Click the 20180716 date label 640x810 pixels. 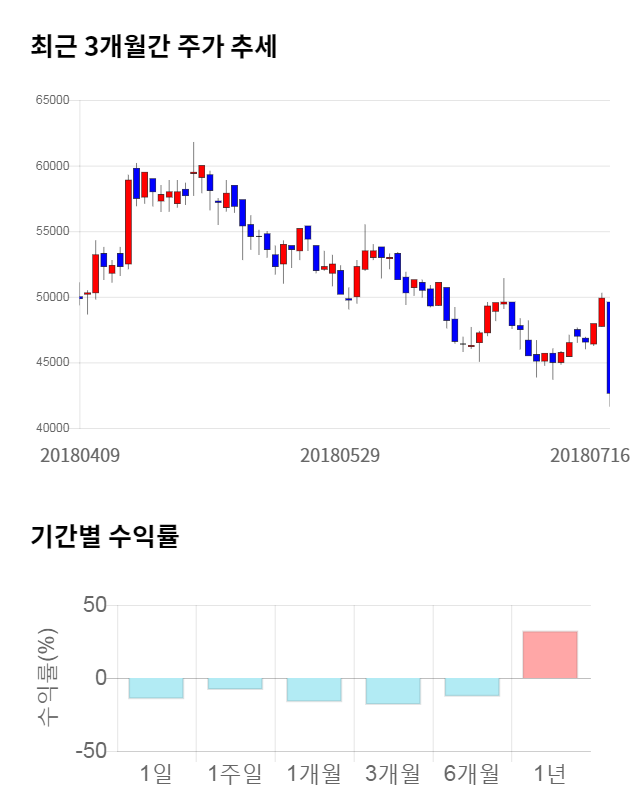[x=590, y=455]
